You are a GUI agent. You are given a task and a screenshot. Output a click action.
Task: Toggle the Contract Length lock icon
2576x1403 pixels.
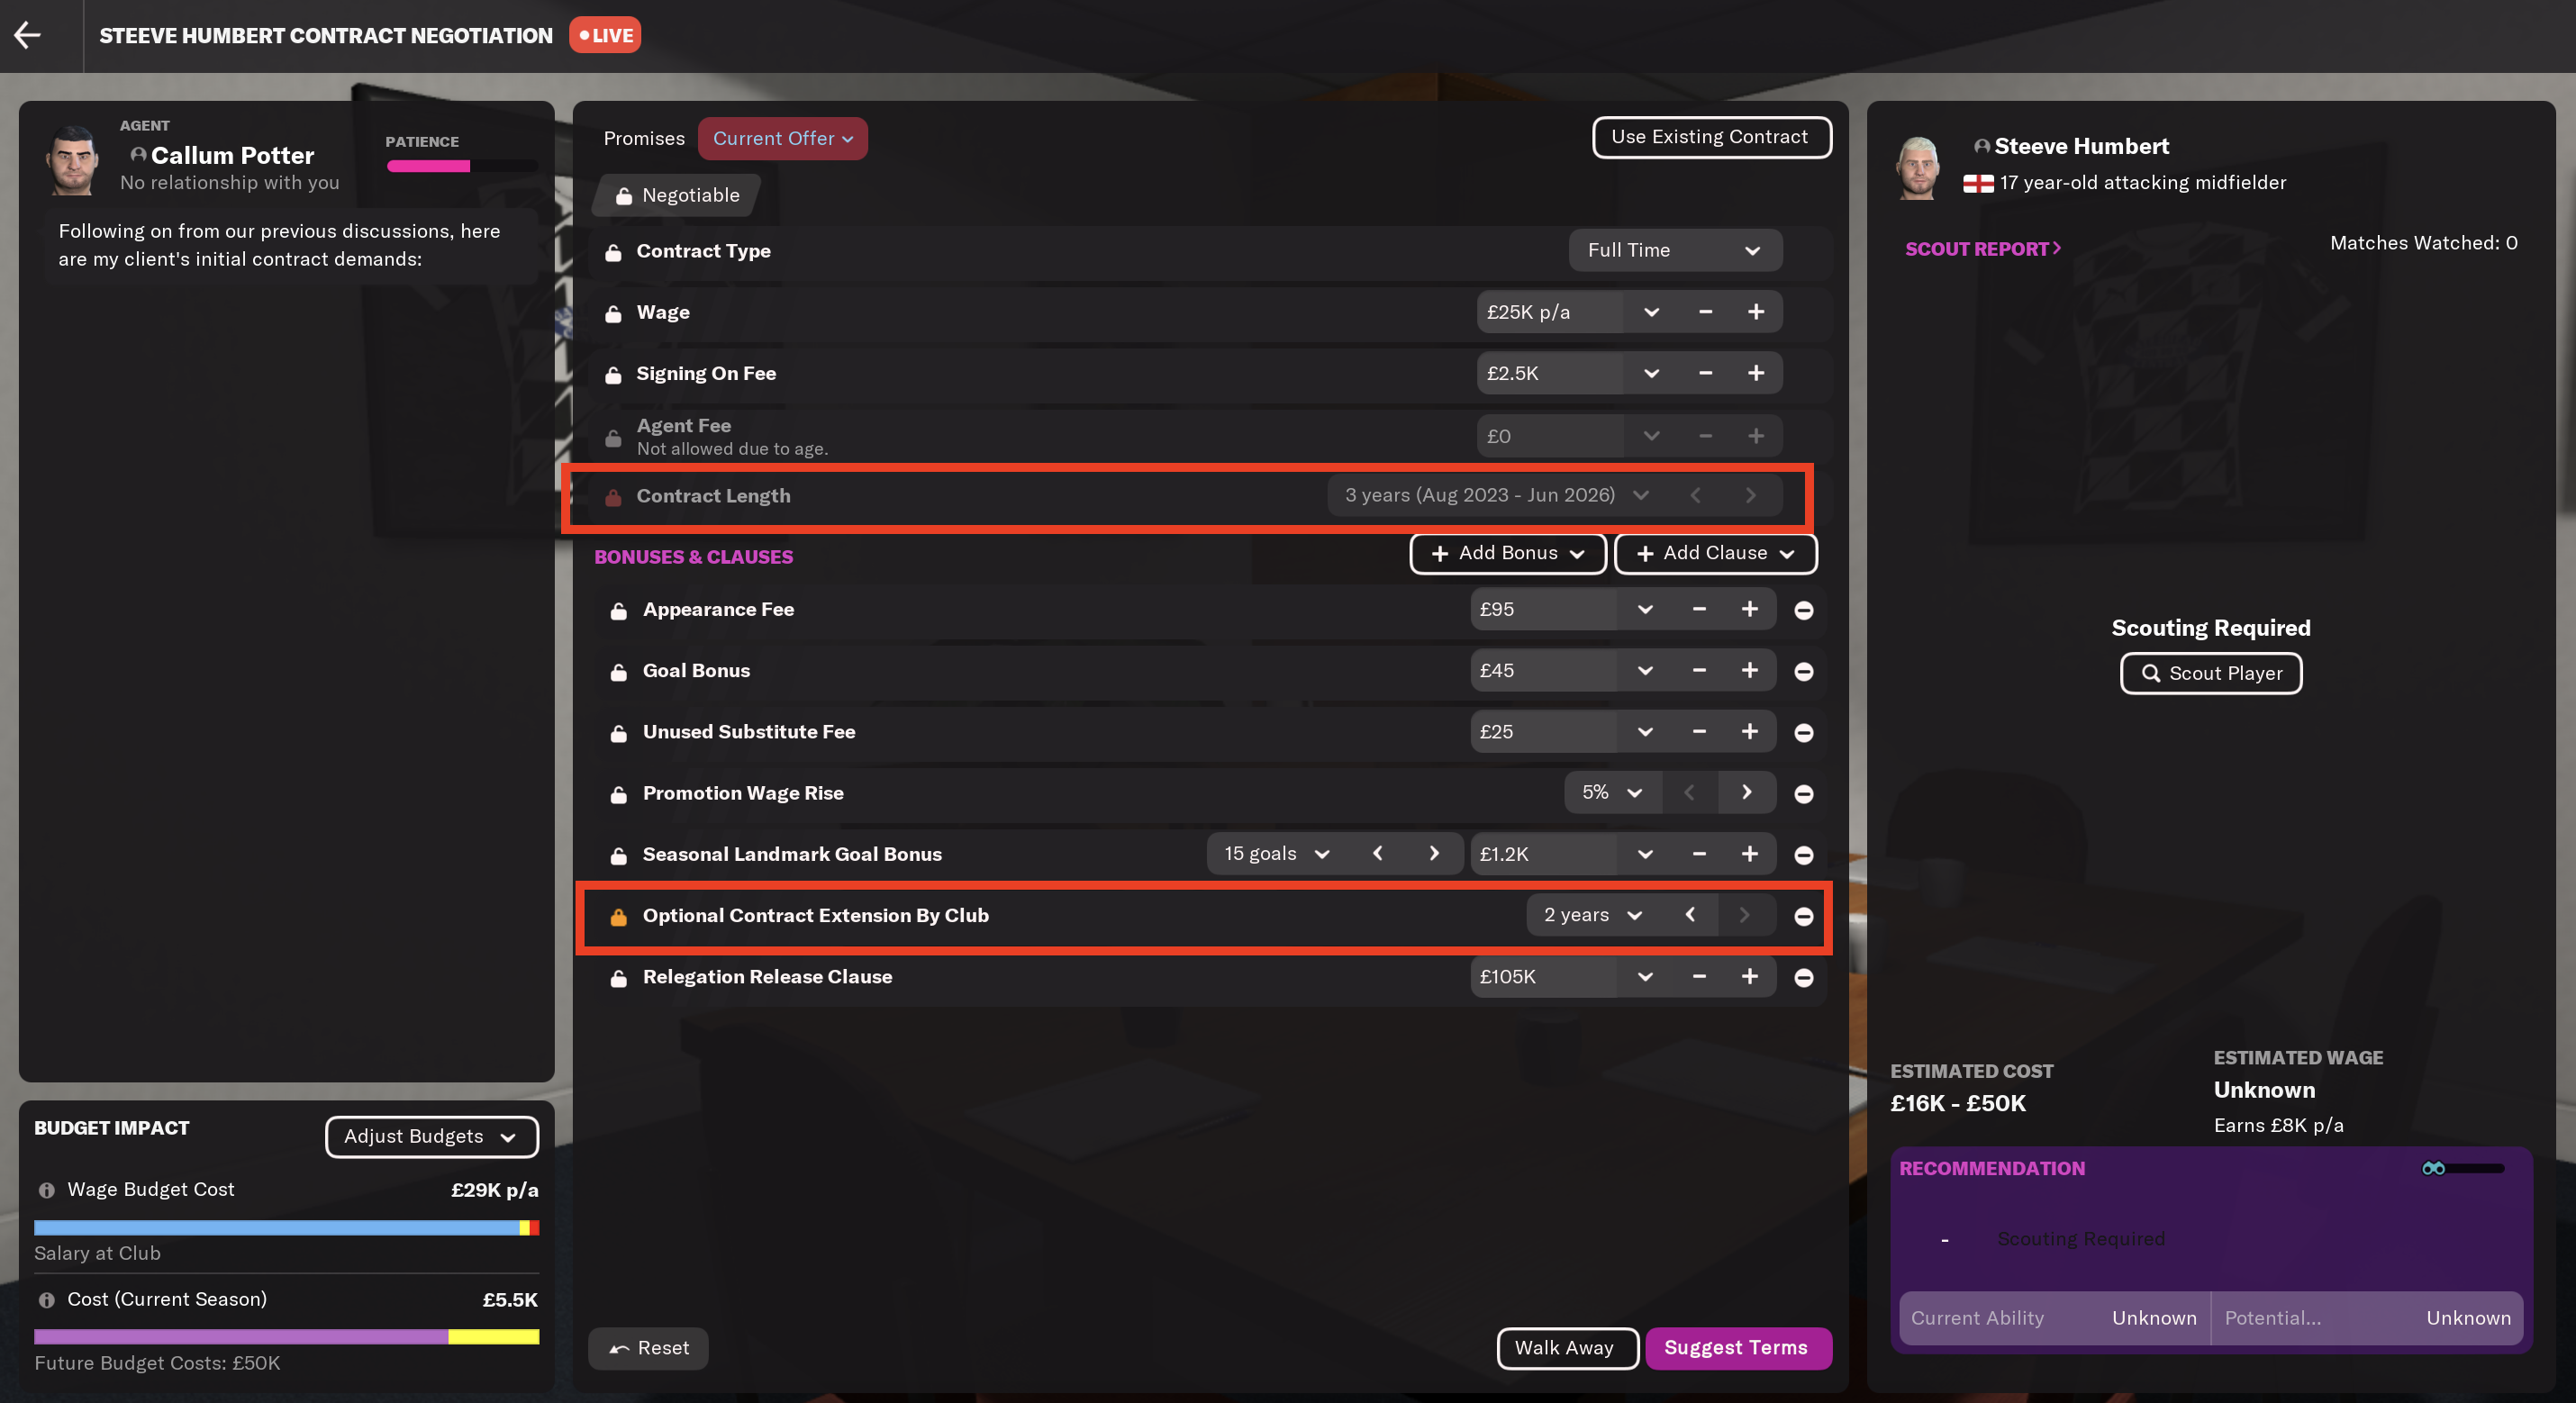(613, 496)
